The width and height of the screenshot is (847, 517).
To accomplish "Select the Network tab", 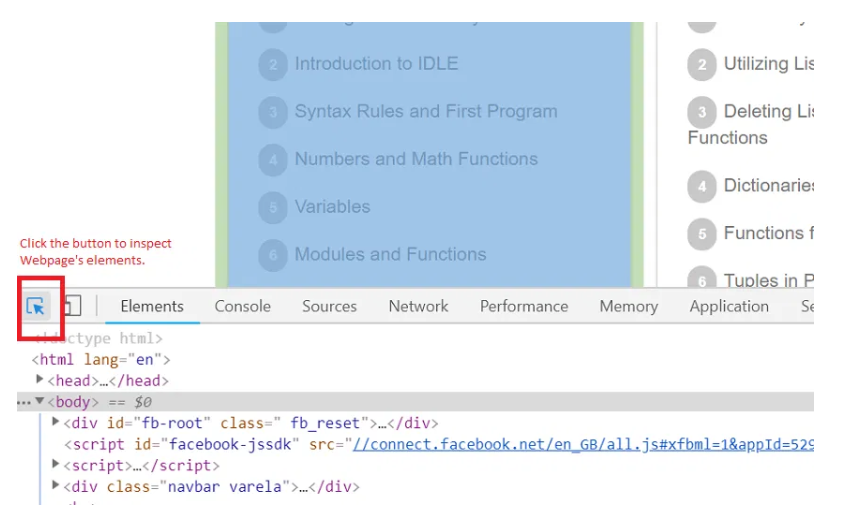I will point(418,306).
